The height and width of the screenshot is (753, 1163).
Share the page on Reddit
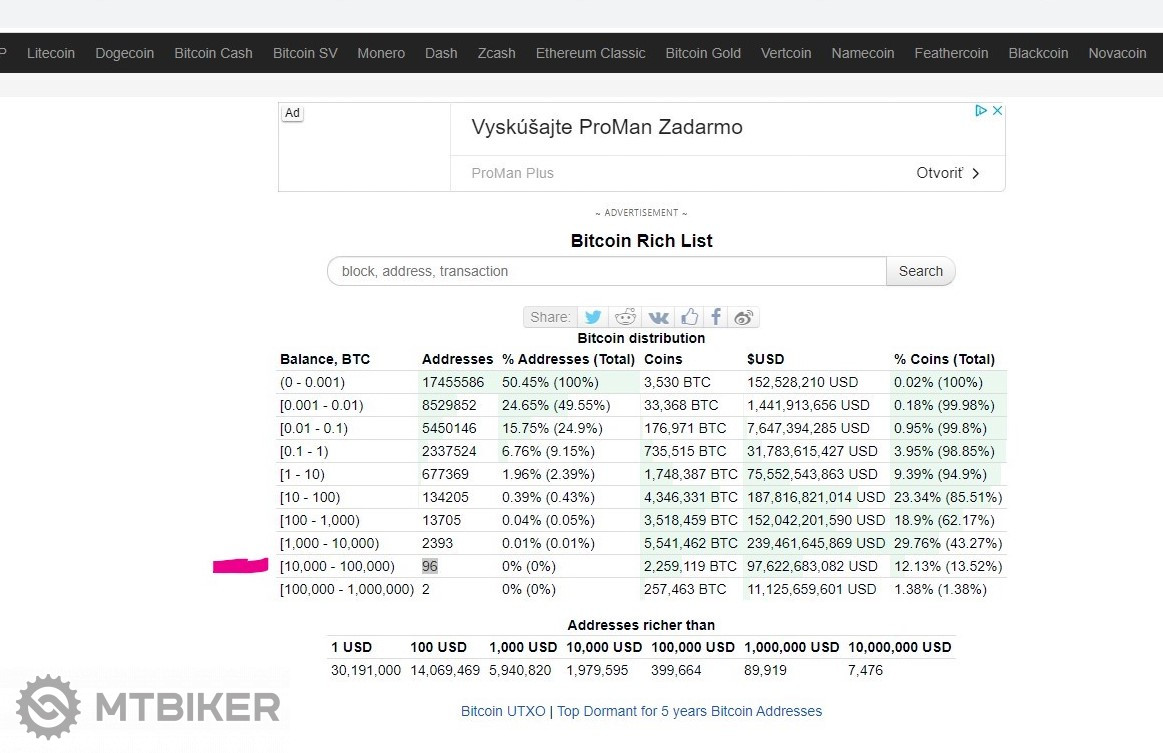tap(626, 317)
